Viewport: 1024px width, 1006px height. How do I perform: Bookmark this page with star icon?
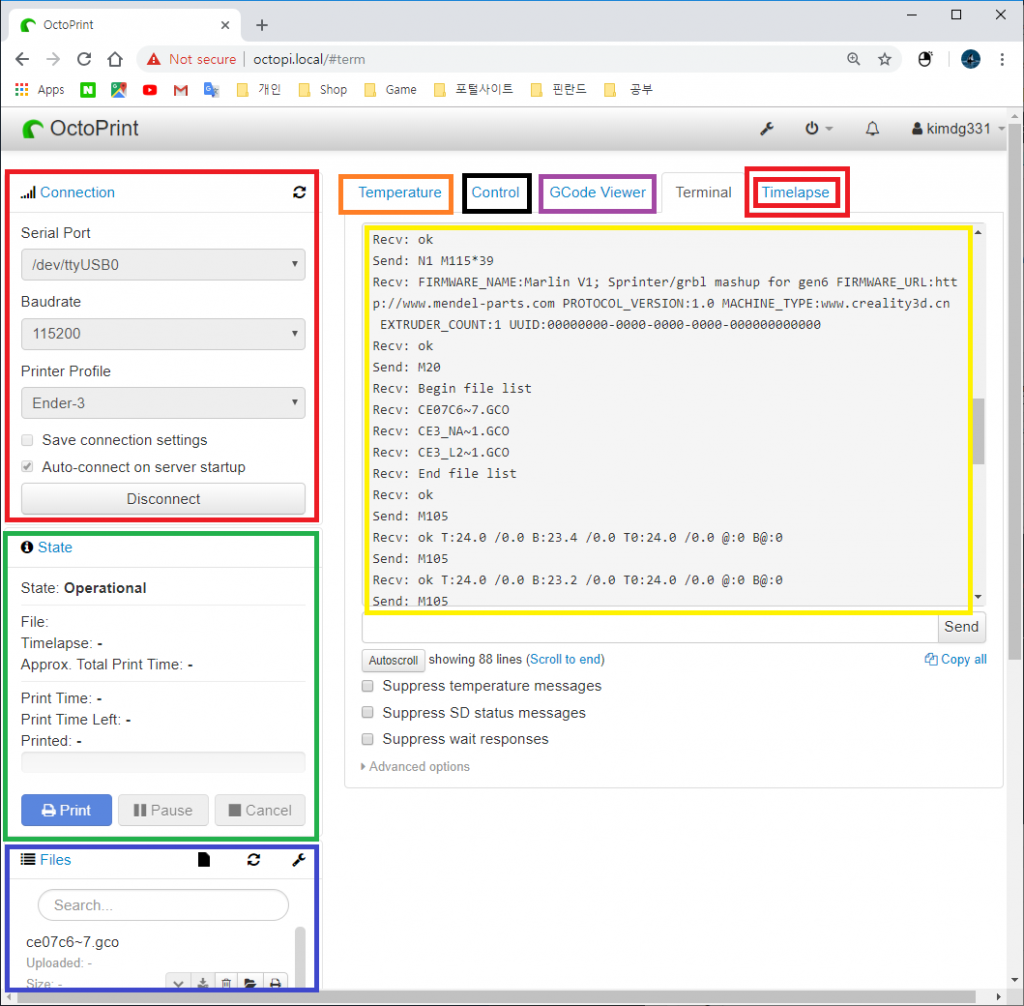[884, 59]
